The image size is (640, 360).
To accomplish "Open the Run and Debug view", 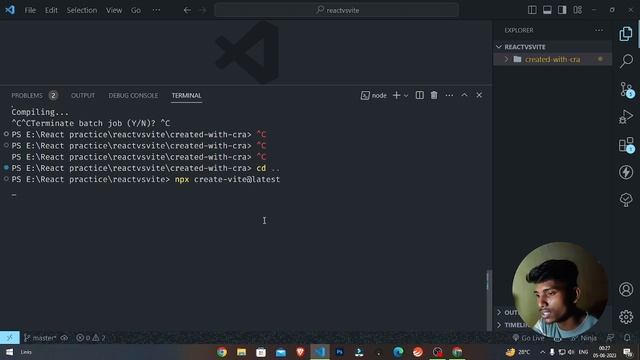I will pos(626,117).
